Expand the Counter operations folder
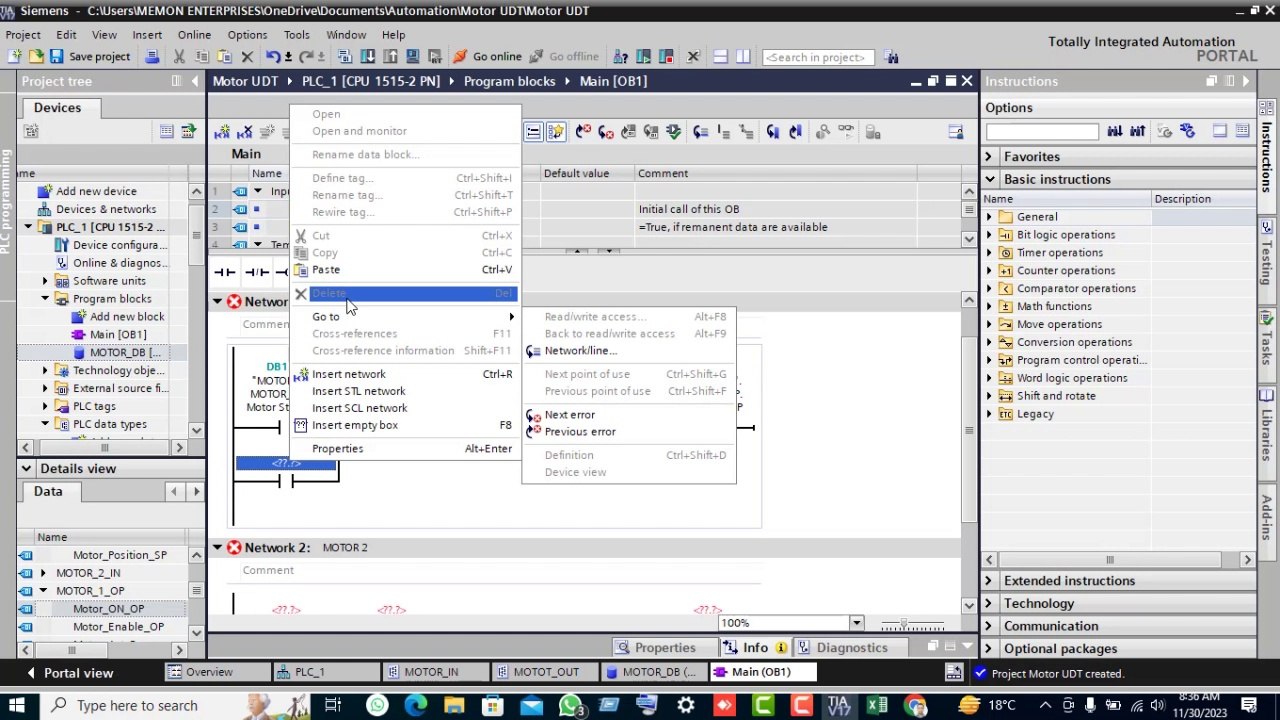1280x720 pixels. tap(990, 271)
